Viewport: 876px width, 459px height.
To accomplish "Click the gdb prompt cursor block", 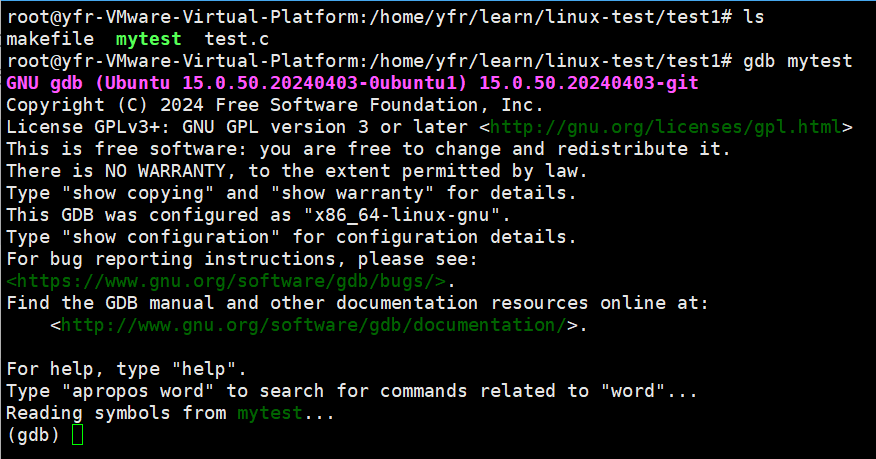I will tap(78, 435).
